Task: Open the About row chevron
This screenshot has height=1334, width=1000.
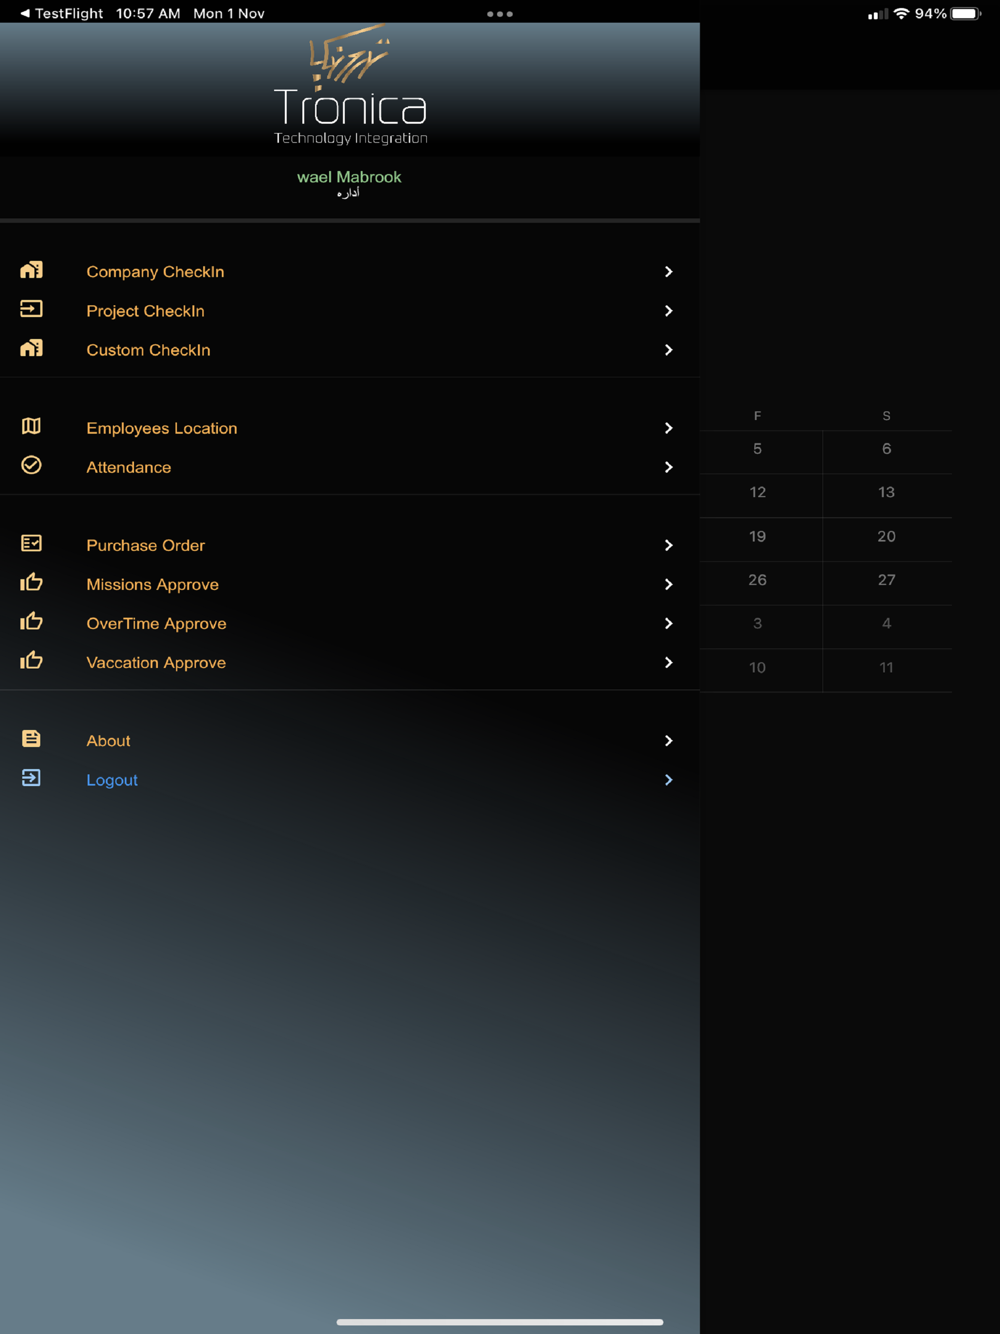Action: (669, 741)
